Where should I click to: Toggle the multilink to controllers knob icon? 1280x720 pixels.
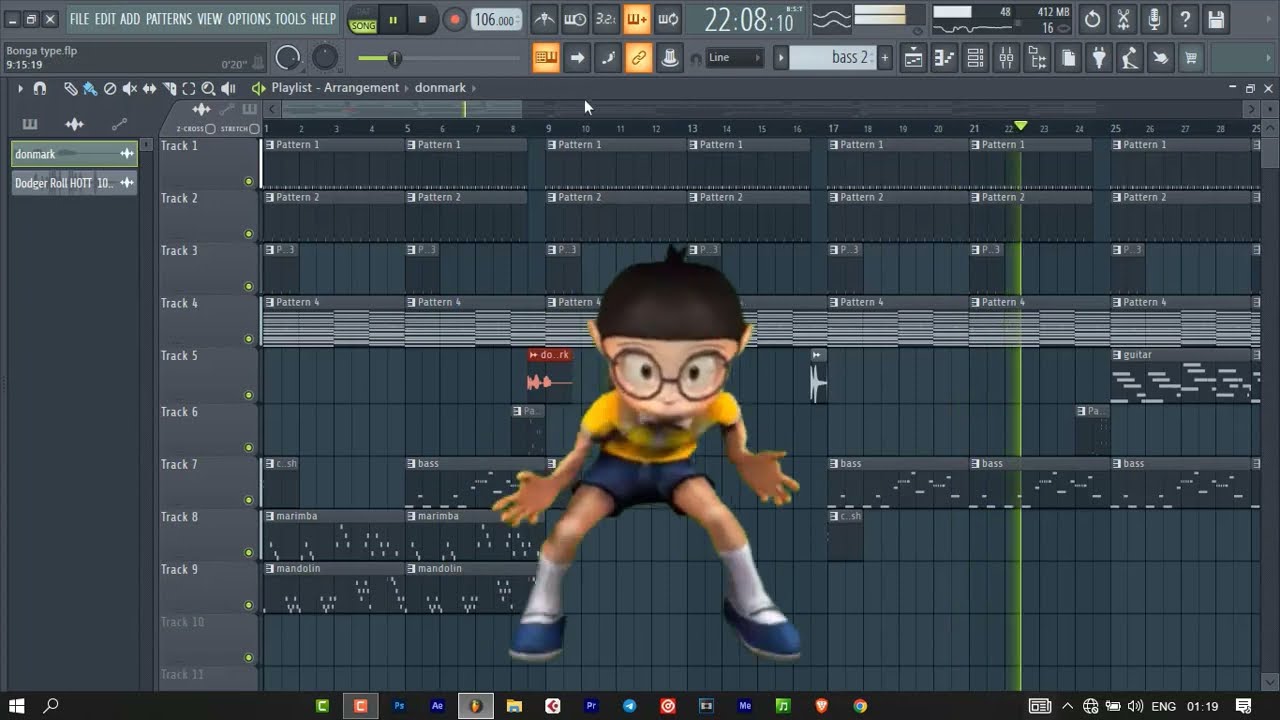coord(670,58)
